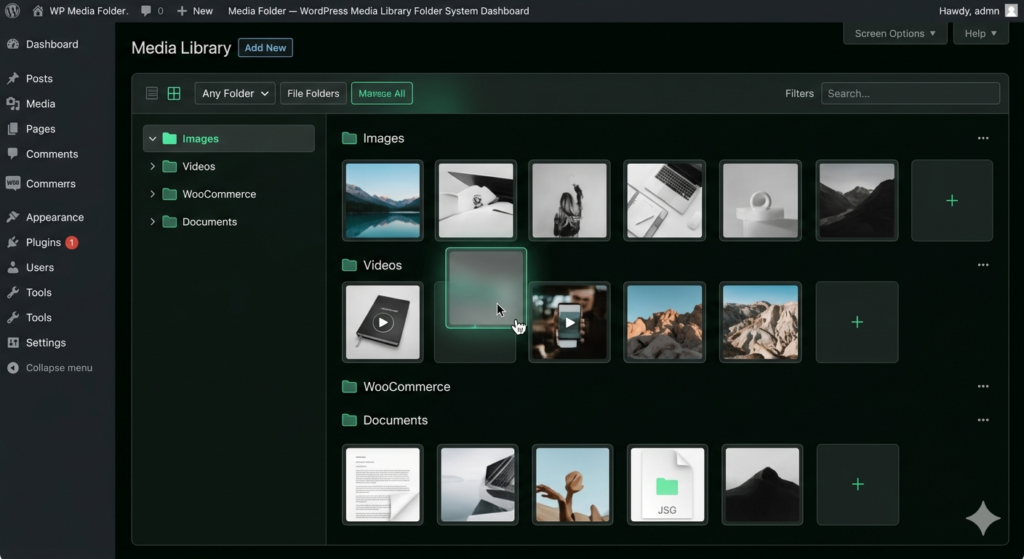Viewport: 1024px width, 559px height.
Task: Switch to list view mode
Action: point(152,93)
